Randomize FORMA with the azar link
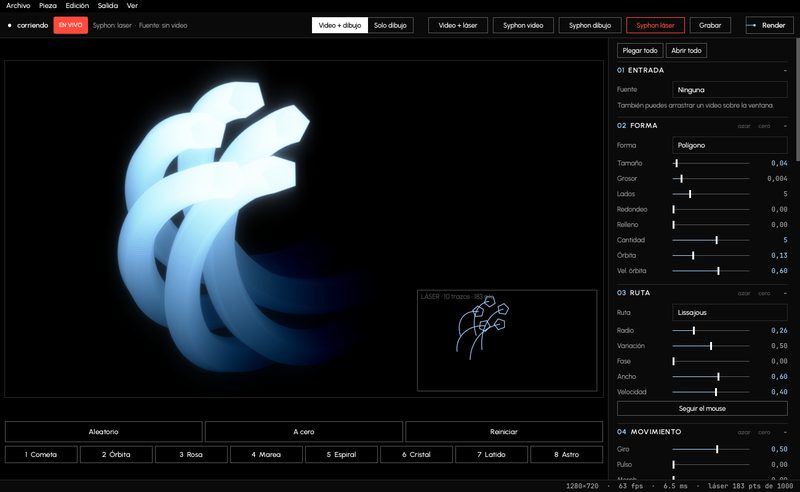 743,126
